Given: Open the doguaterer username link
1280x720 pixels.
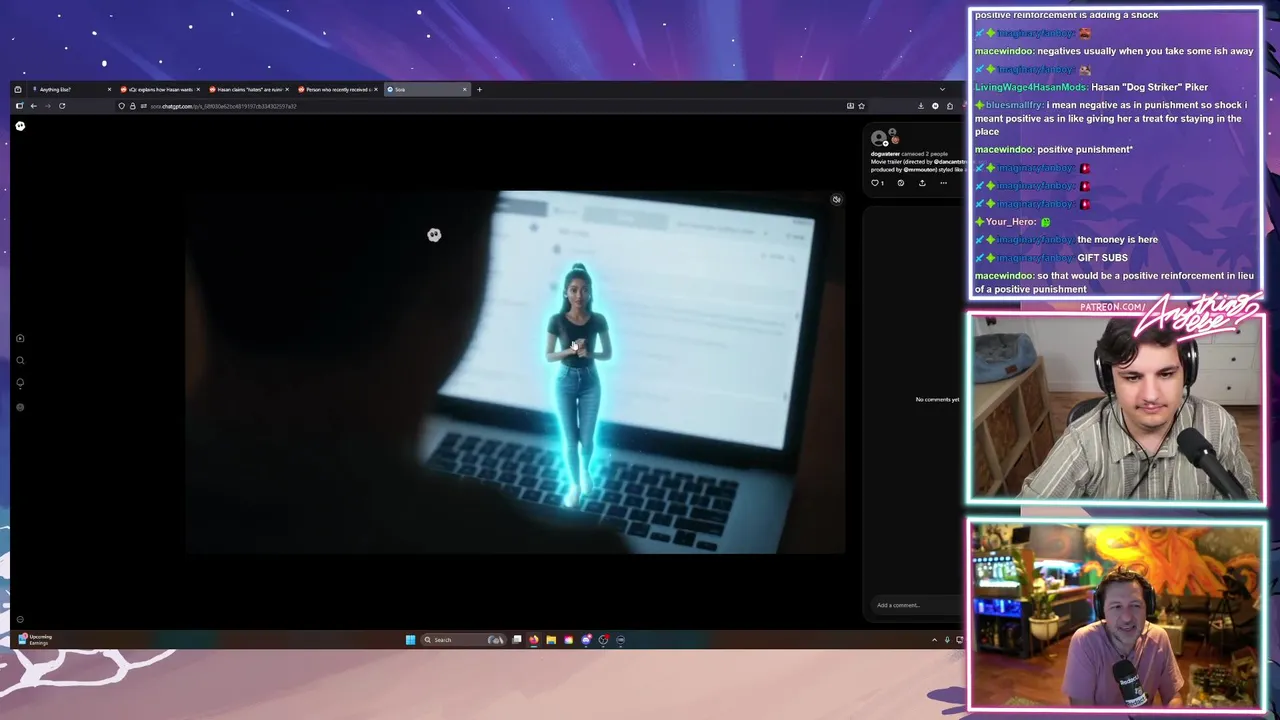Looking at the screenshot, I should click(x=885, y=154).
